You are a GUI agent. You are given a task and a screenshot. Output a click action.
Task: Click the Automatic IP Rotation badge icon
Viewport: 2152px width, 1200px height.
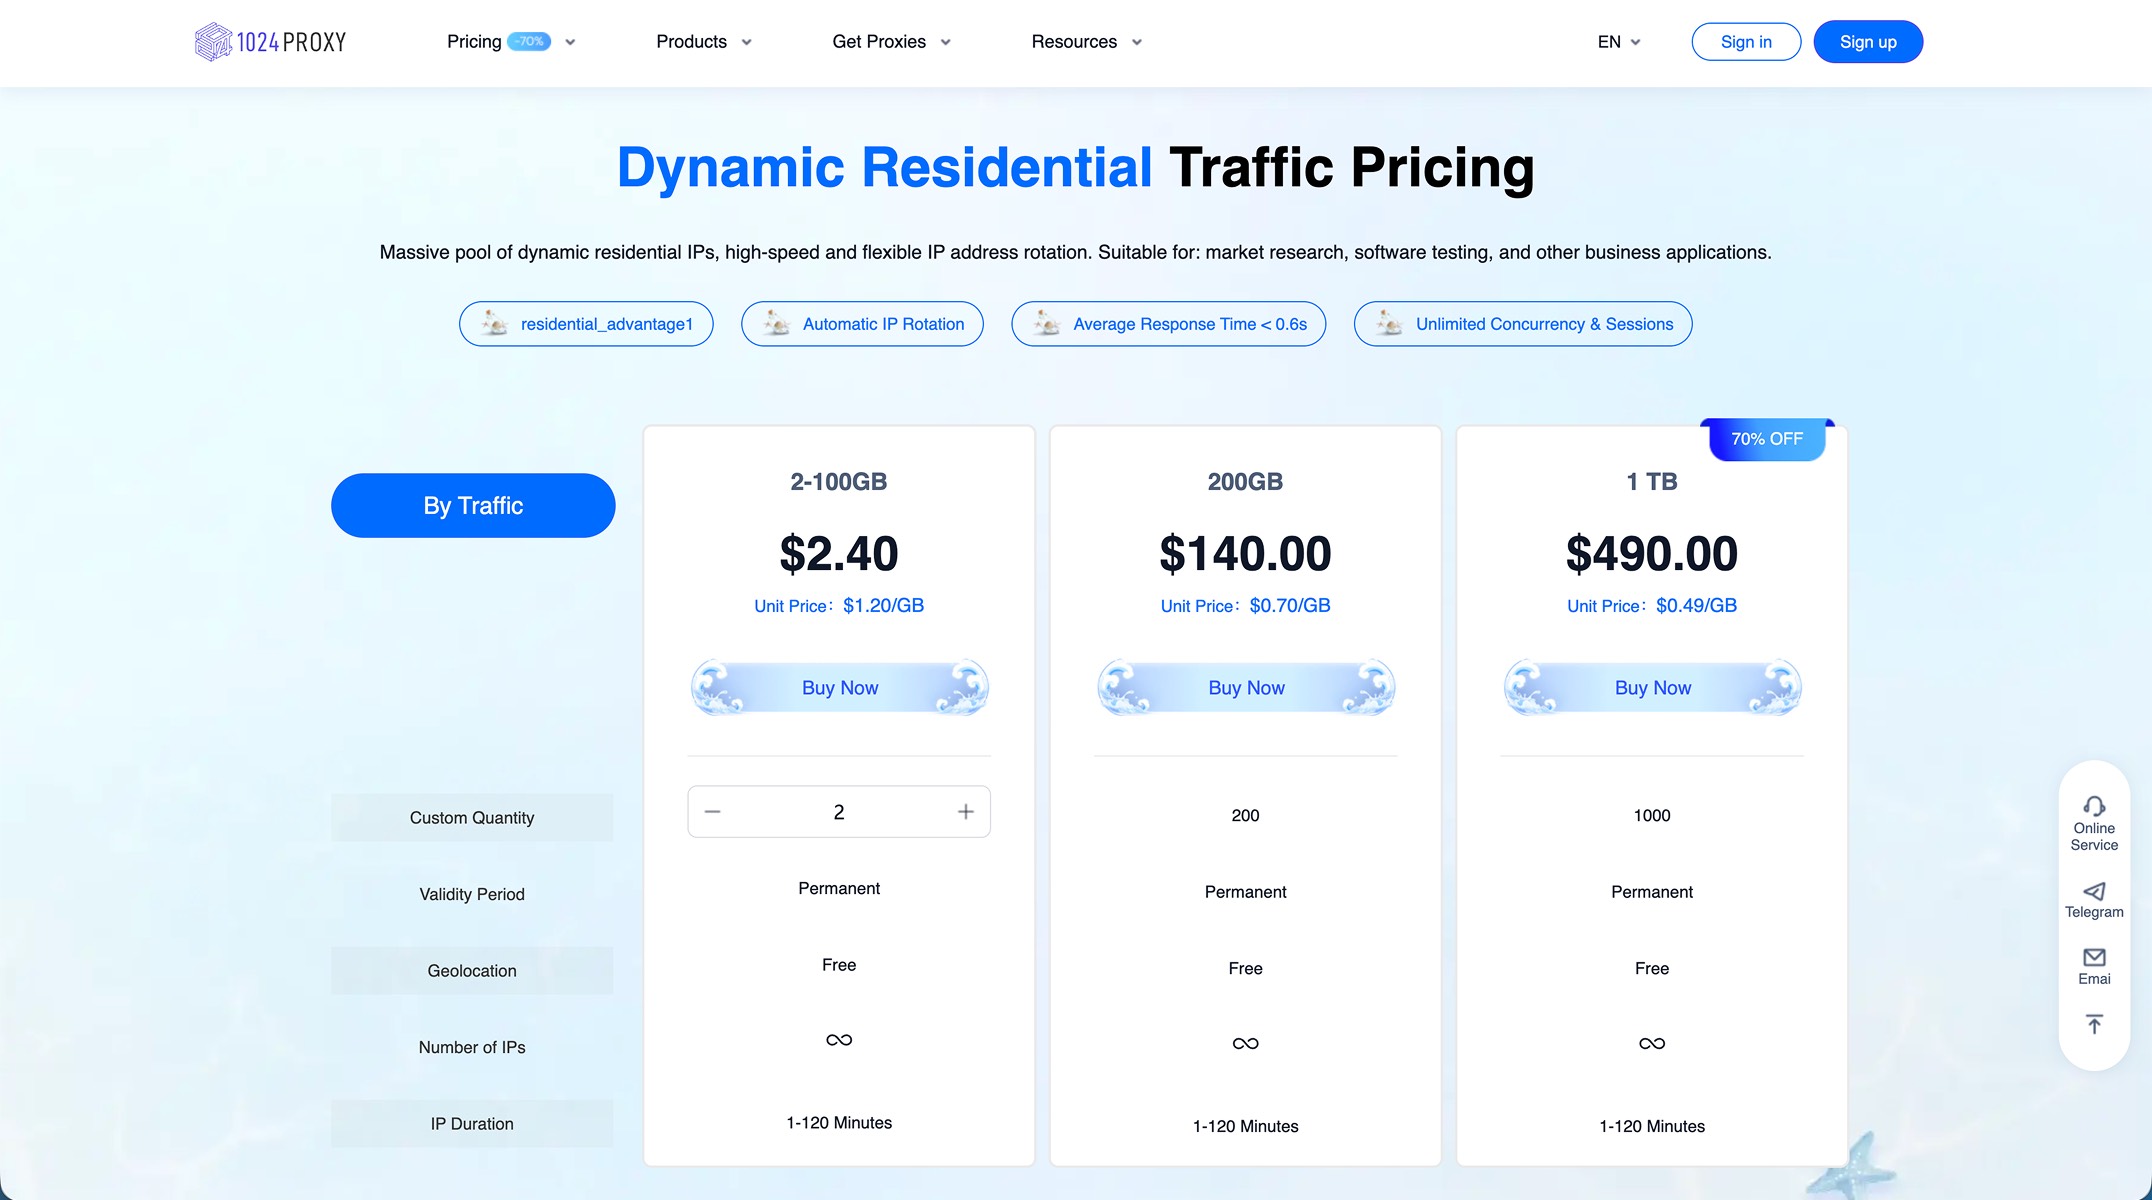[x=777, y=323]
